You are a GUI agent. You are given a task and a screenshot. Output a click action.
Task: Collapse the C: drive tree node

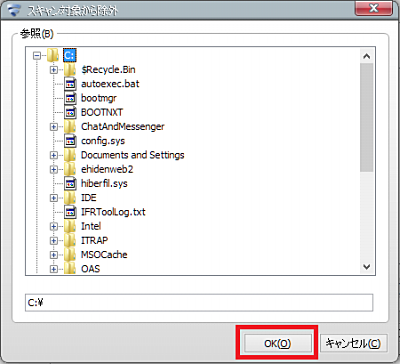coord(37,55)
